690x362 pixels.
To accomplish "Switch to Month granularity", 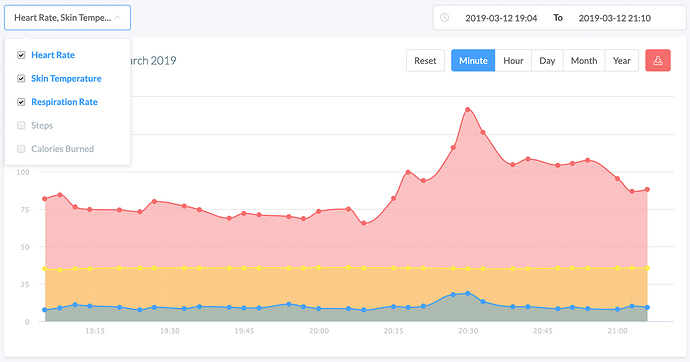I will 584,60.
